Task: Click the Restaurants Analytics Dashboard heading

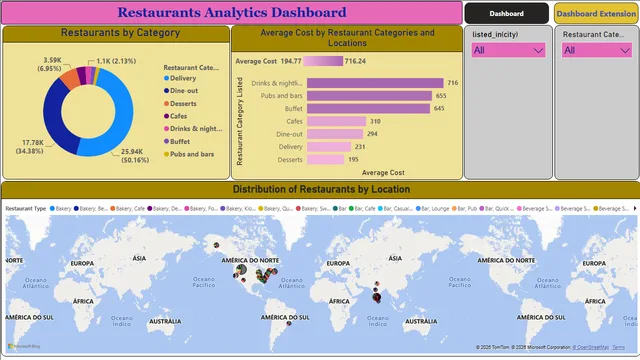Action: (232, 12)
